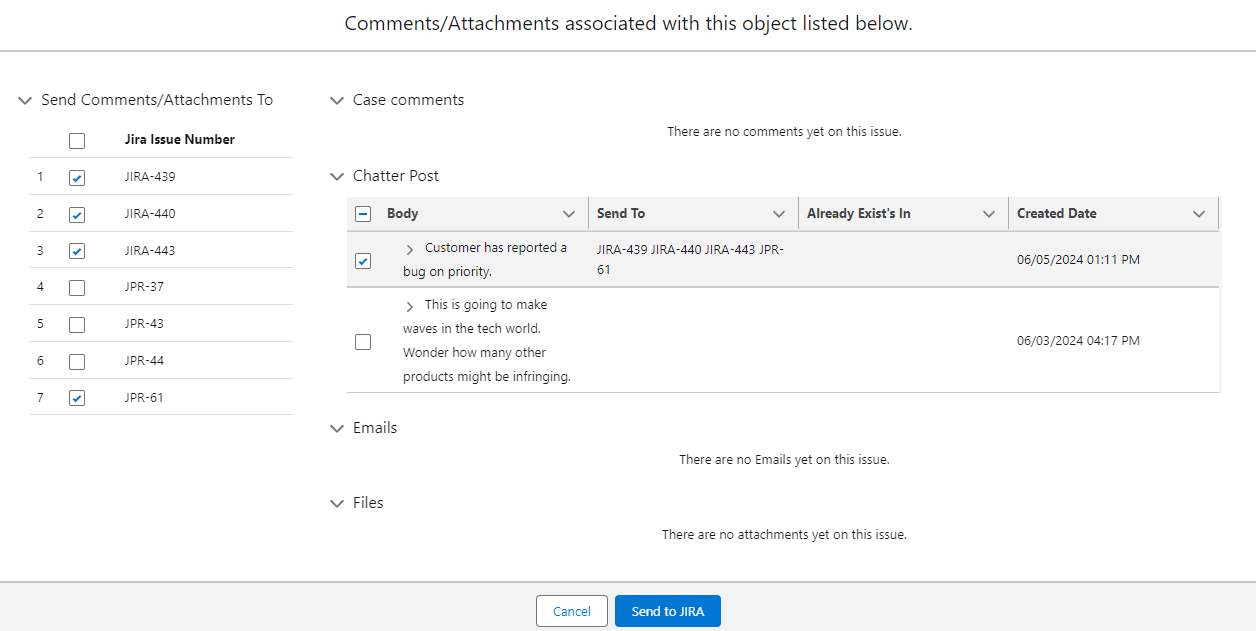
Task: Click the JPR-43 issue number text
Action: pyautogui.click(x=144, y=324)
